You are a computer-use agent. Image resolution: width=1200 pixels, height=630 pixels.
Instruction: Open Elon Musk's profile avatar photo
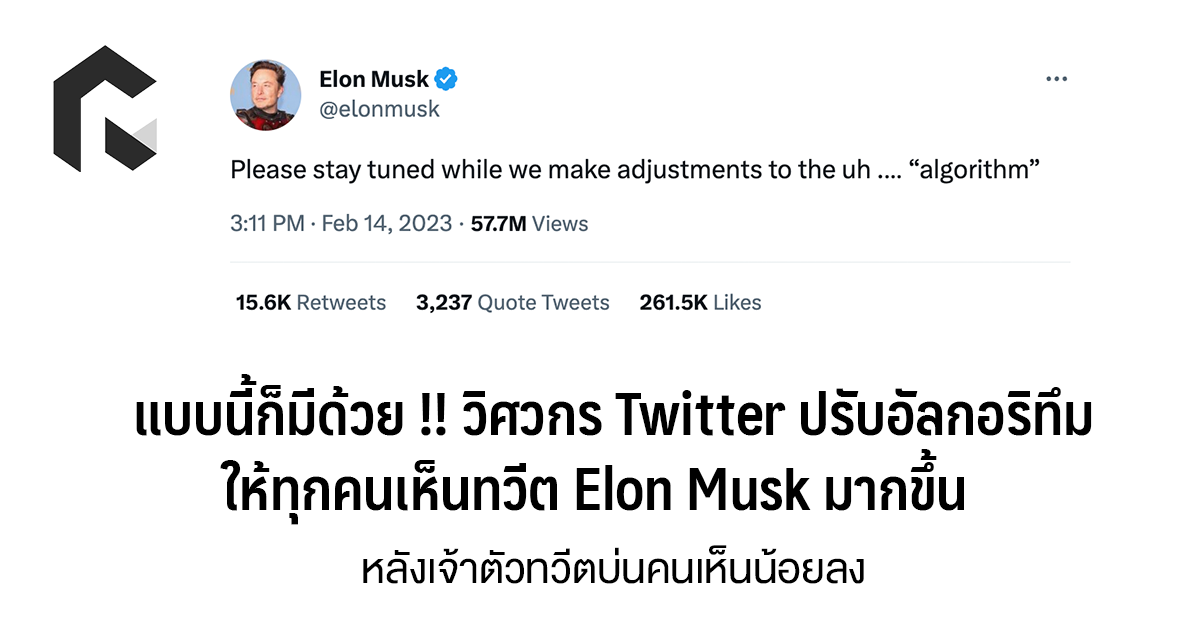coord(266,95)
